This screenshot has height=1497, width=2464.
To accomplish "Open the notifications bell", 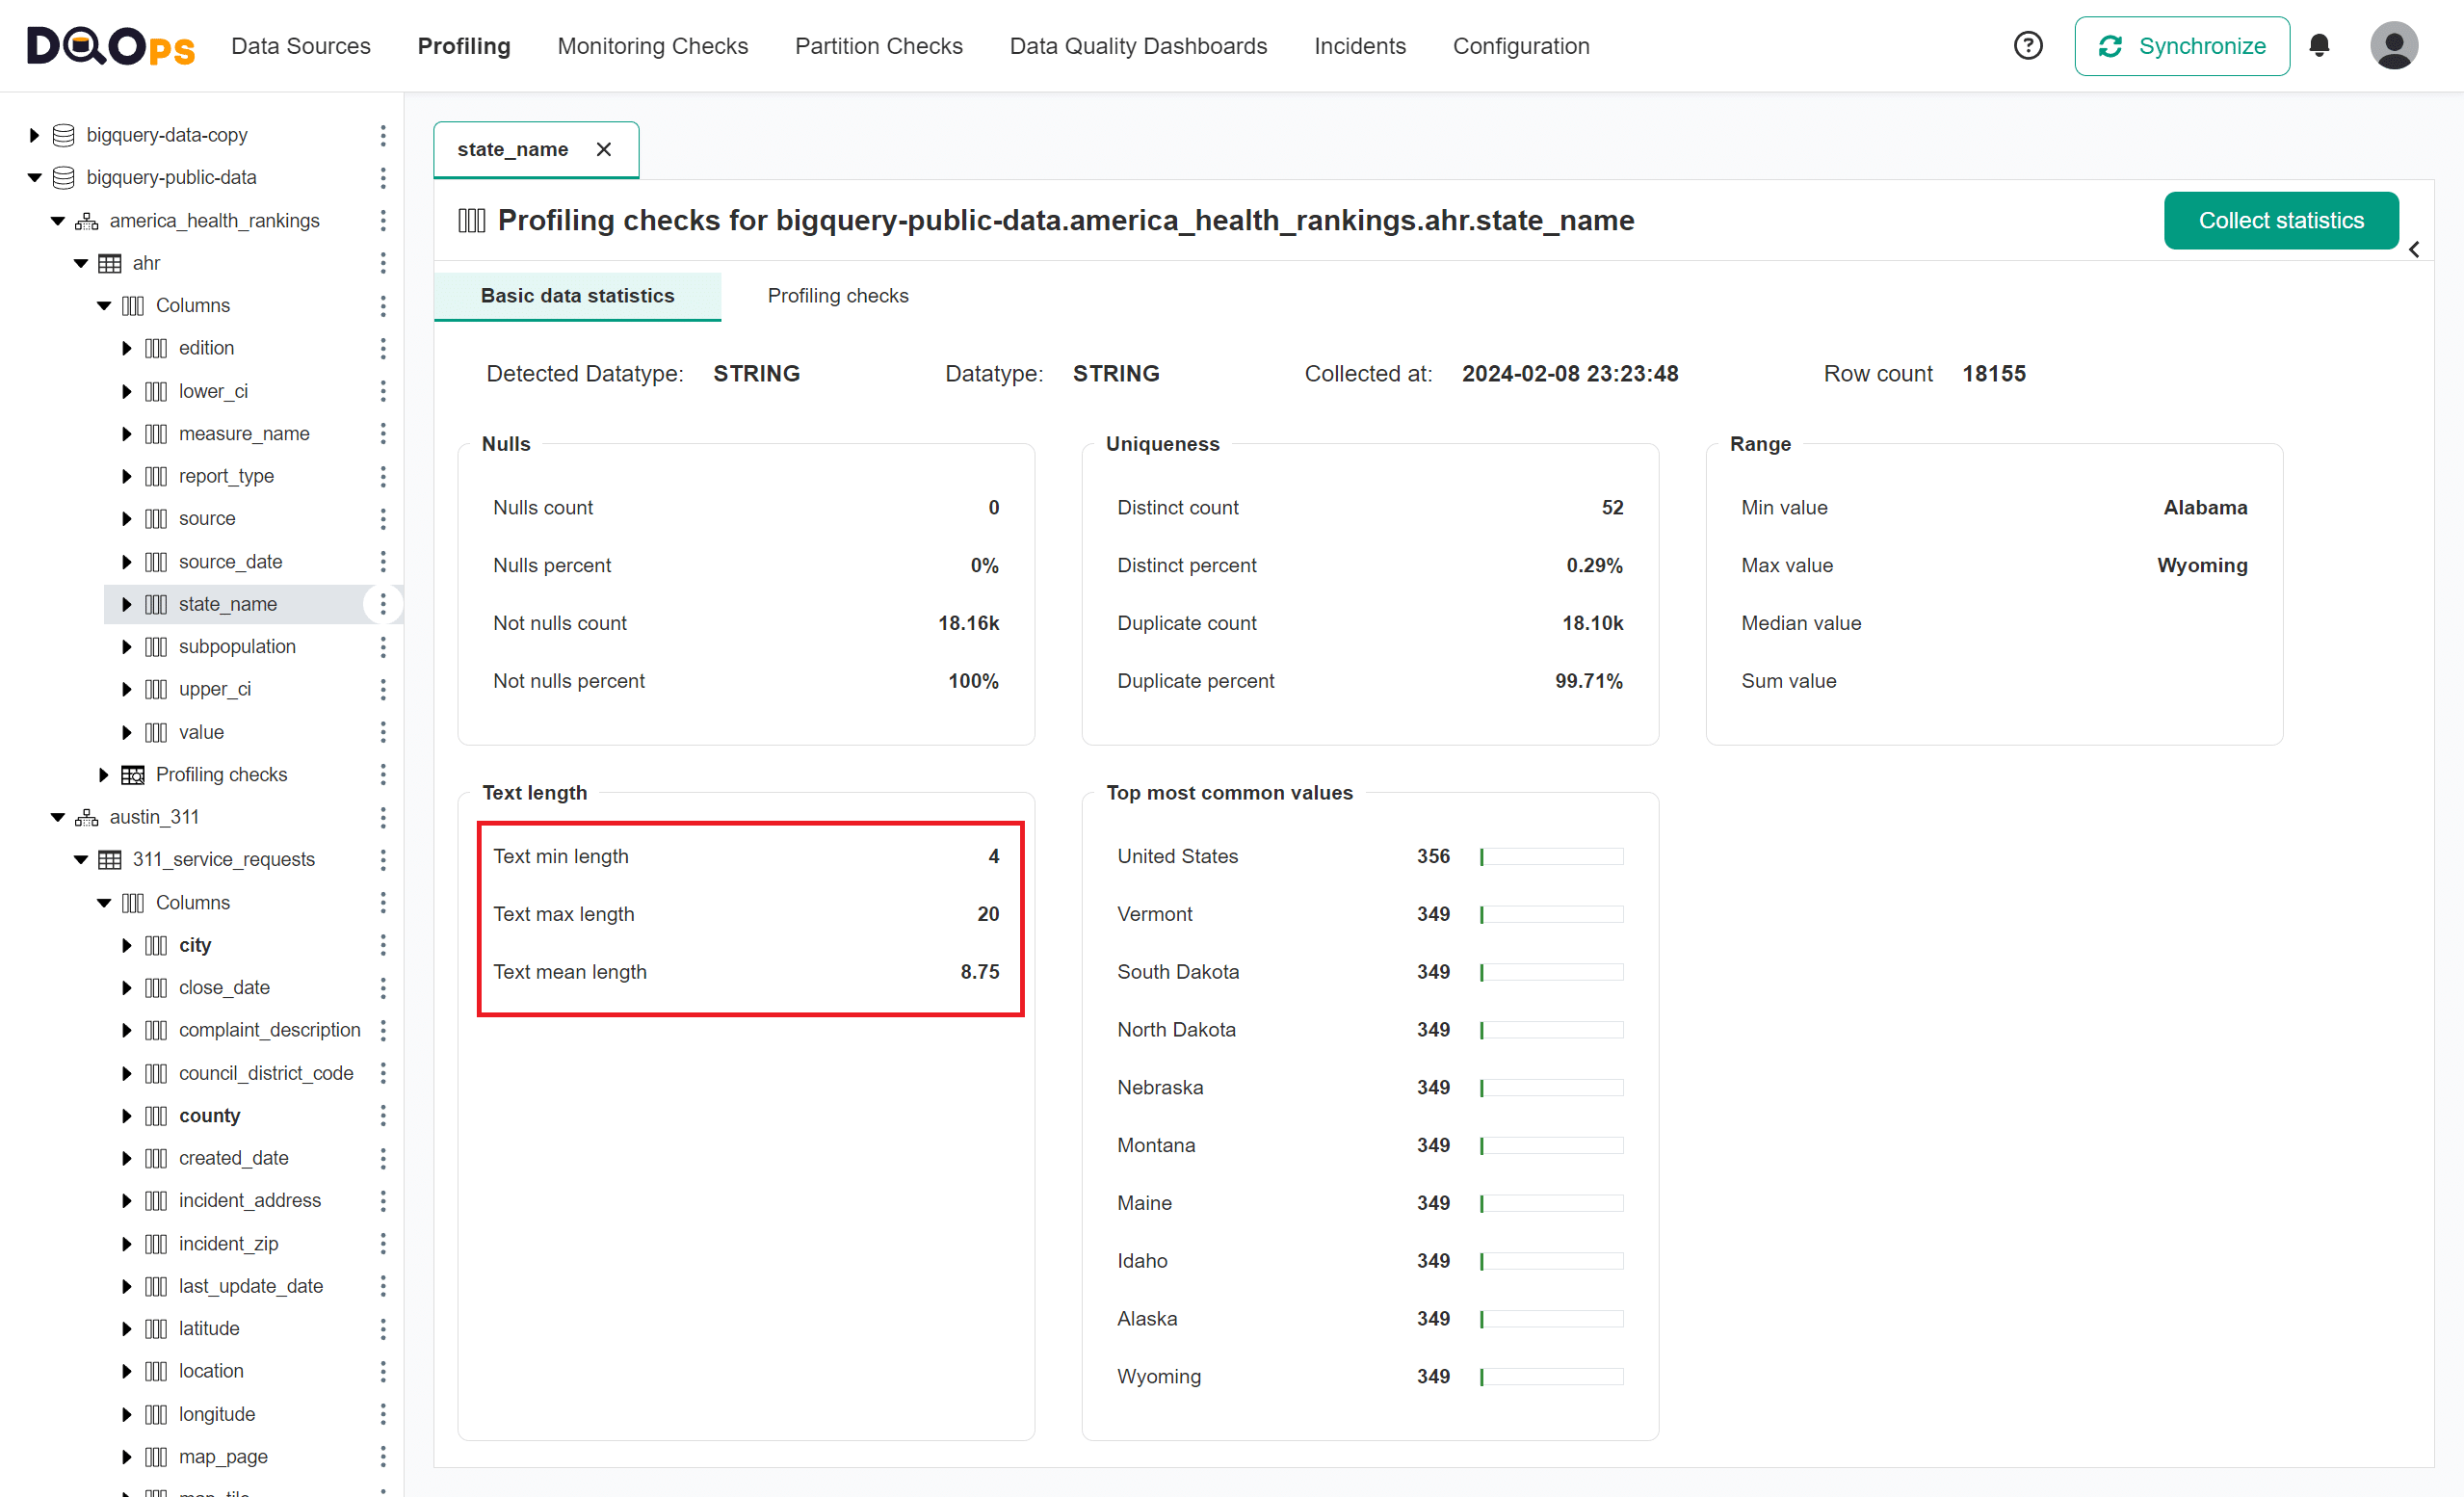I will point(2320,45).
